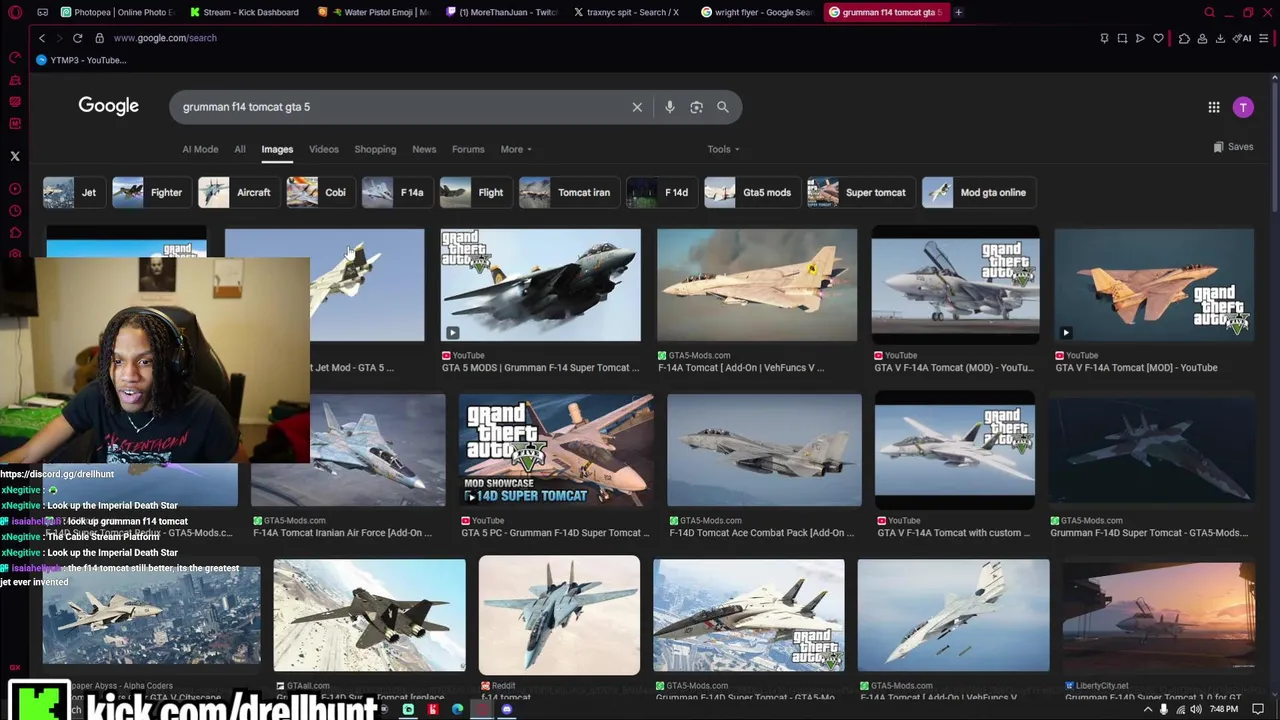Open the Saves collection link
Image resolution: width=1280 pixels, height=720 pixels.
1233,147
